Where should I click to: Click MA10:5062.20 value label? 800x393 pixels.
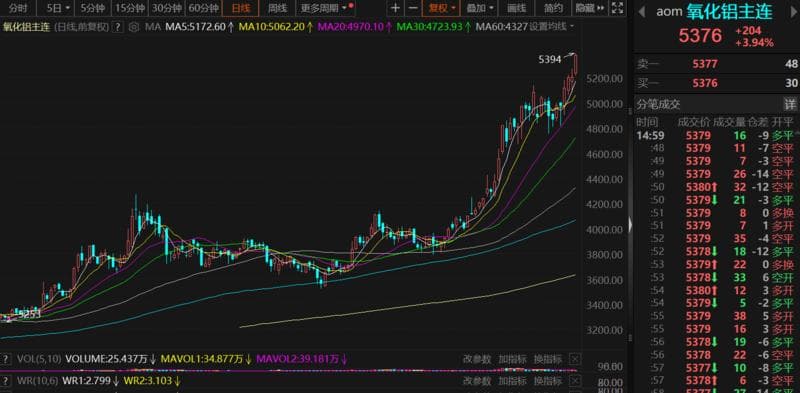point(271,27)
